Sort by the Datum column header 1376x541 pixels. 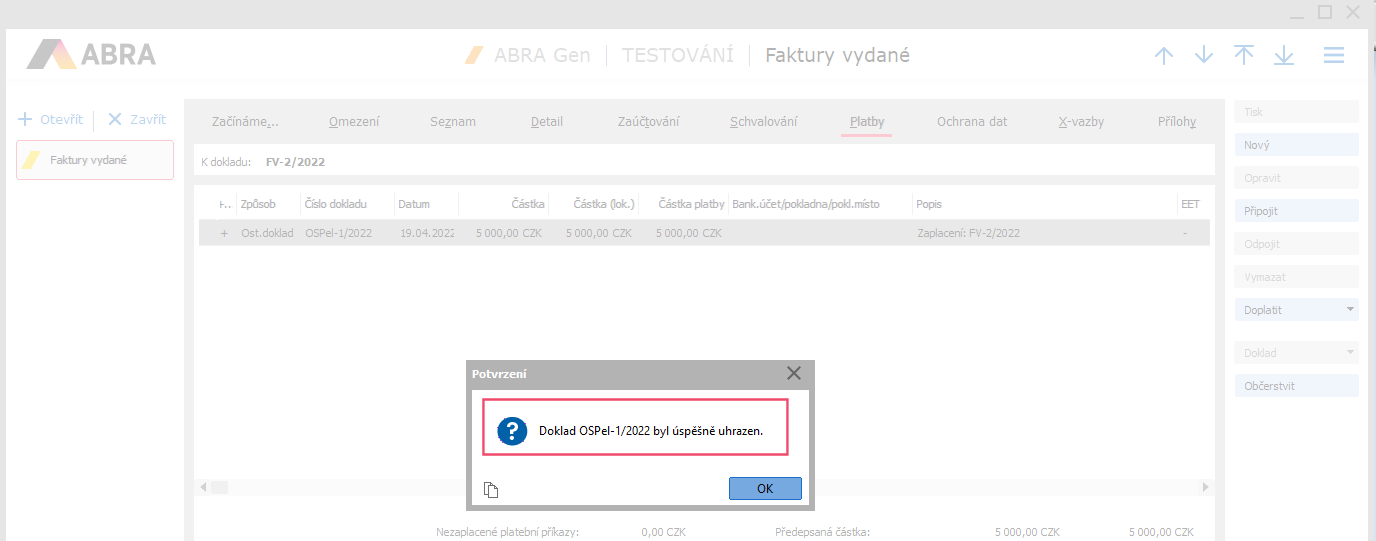414,204
